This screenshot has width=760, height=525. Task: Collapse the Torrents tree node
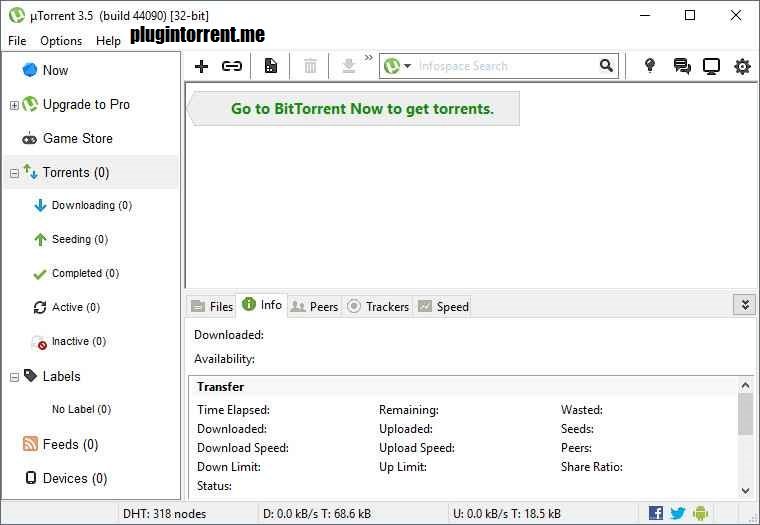[x=14, y=173]
